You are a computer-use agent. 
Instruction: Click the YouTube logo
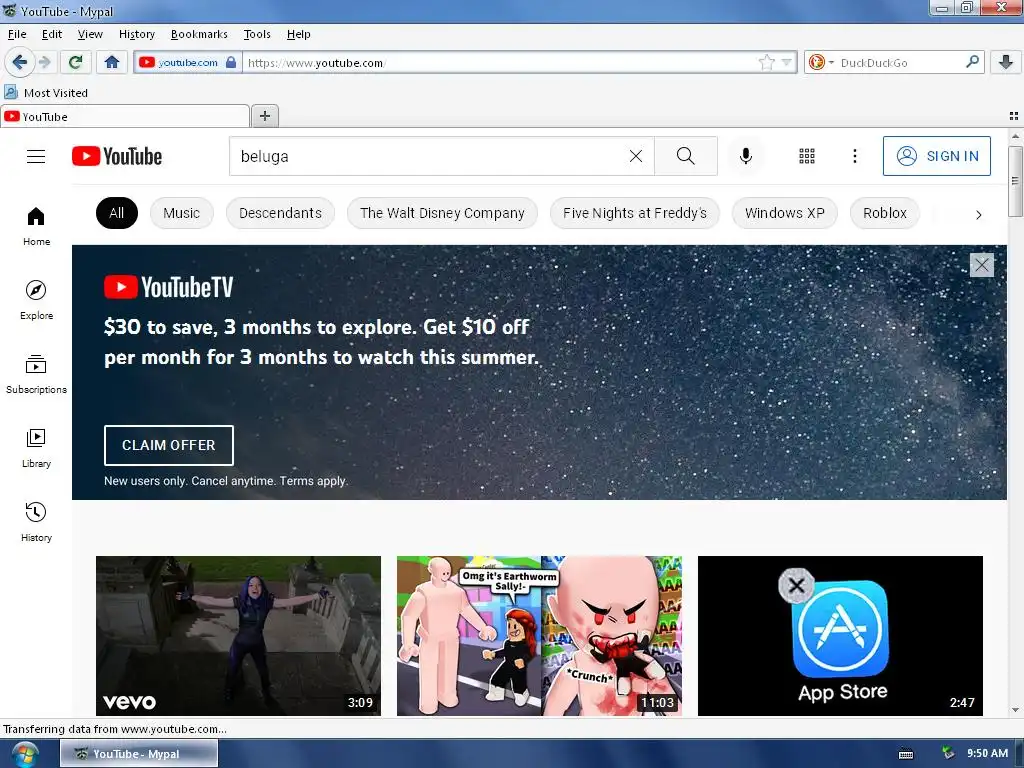[x=117, y=157]
